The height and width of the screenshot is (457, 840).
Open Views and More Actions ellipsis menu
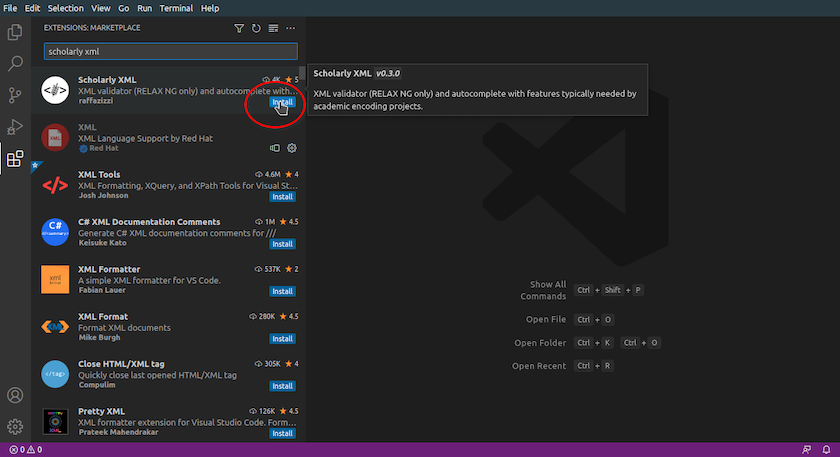pyautogui.click(x=291, y=29)
